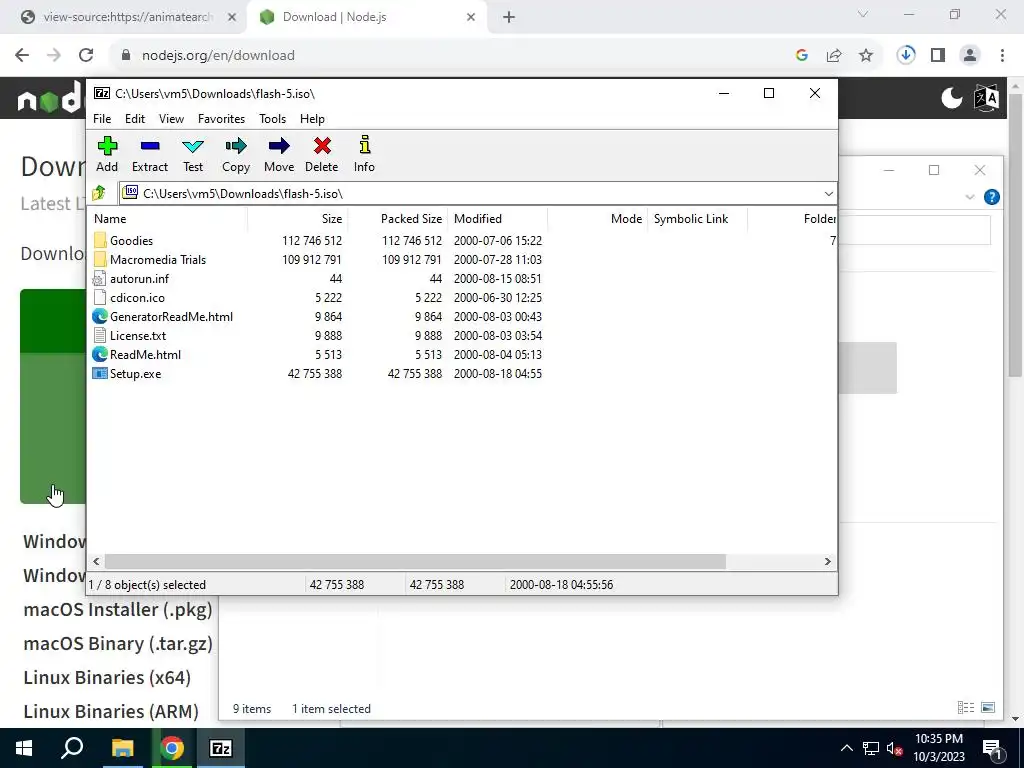Viewport: 1024px width, 768px height.
Task: Open the Chrome three-dot menu
Action: pyautogui.click(x=1002, y=56)
